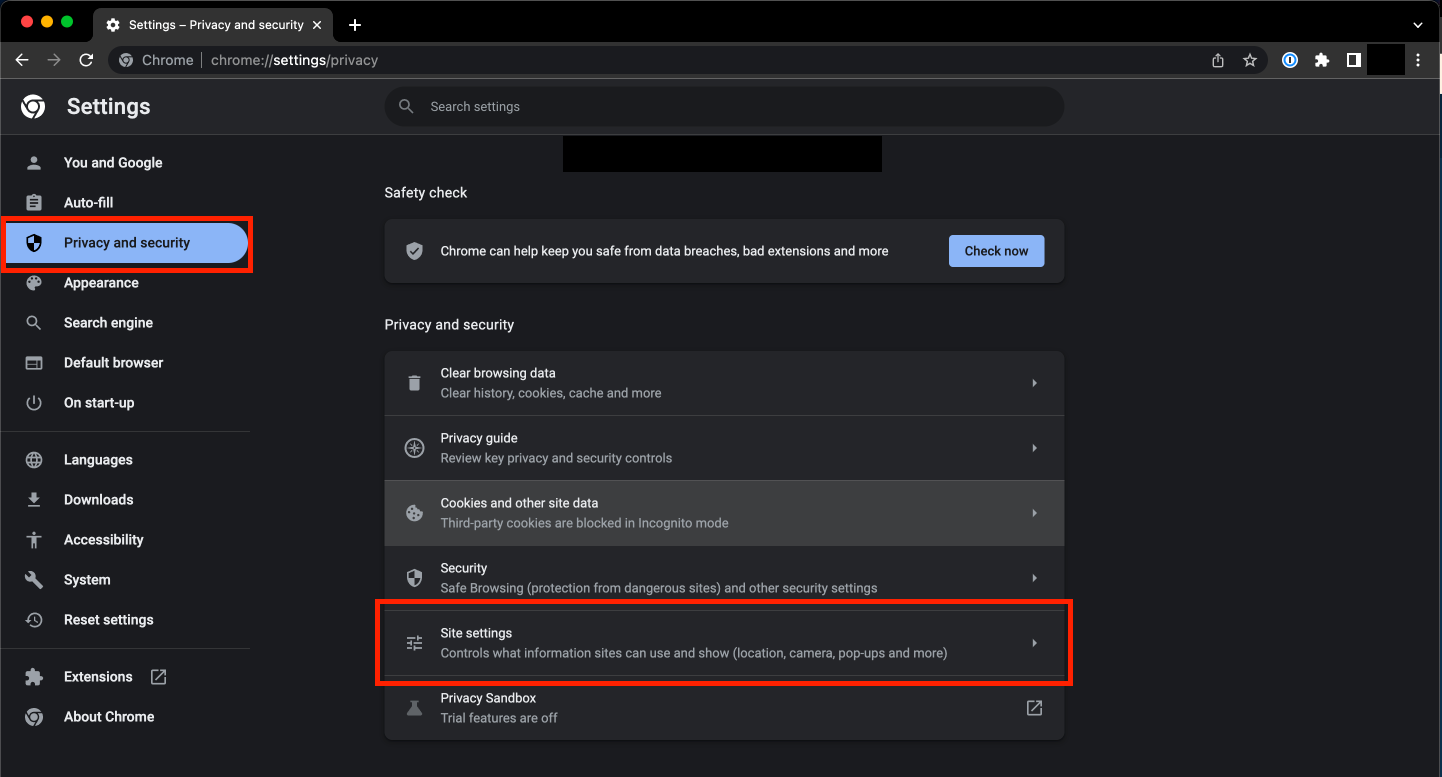1442x777 pixels.
Task: Click the Safety check shield icon
Action: (x=414, y=251)
